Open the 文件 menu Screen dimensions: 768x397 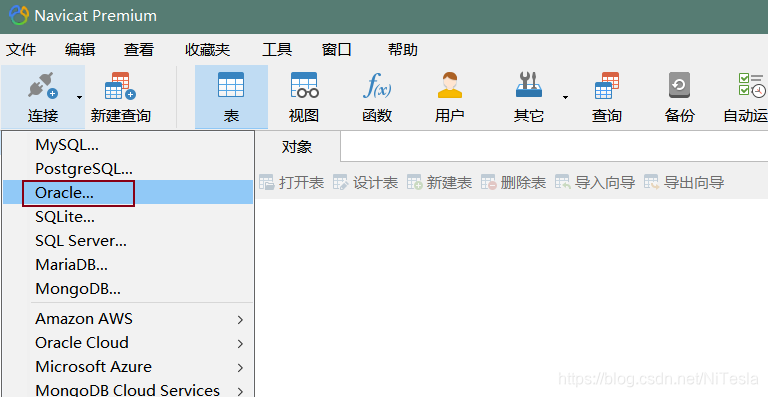pos(21,49)
